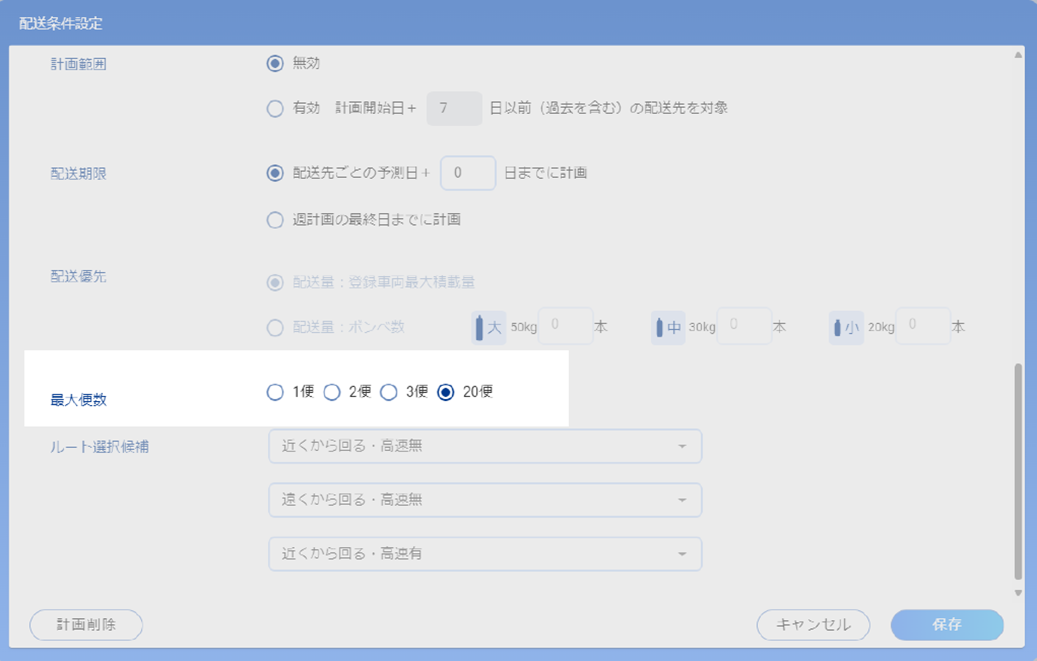The image size is (1037, 661).
Task: Focus the 20kg cylinder count field
Action: pos(923,326)
